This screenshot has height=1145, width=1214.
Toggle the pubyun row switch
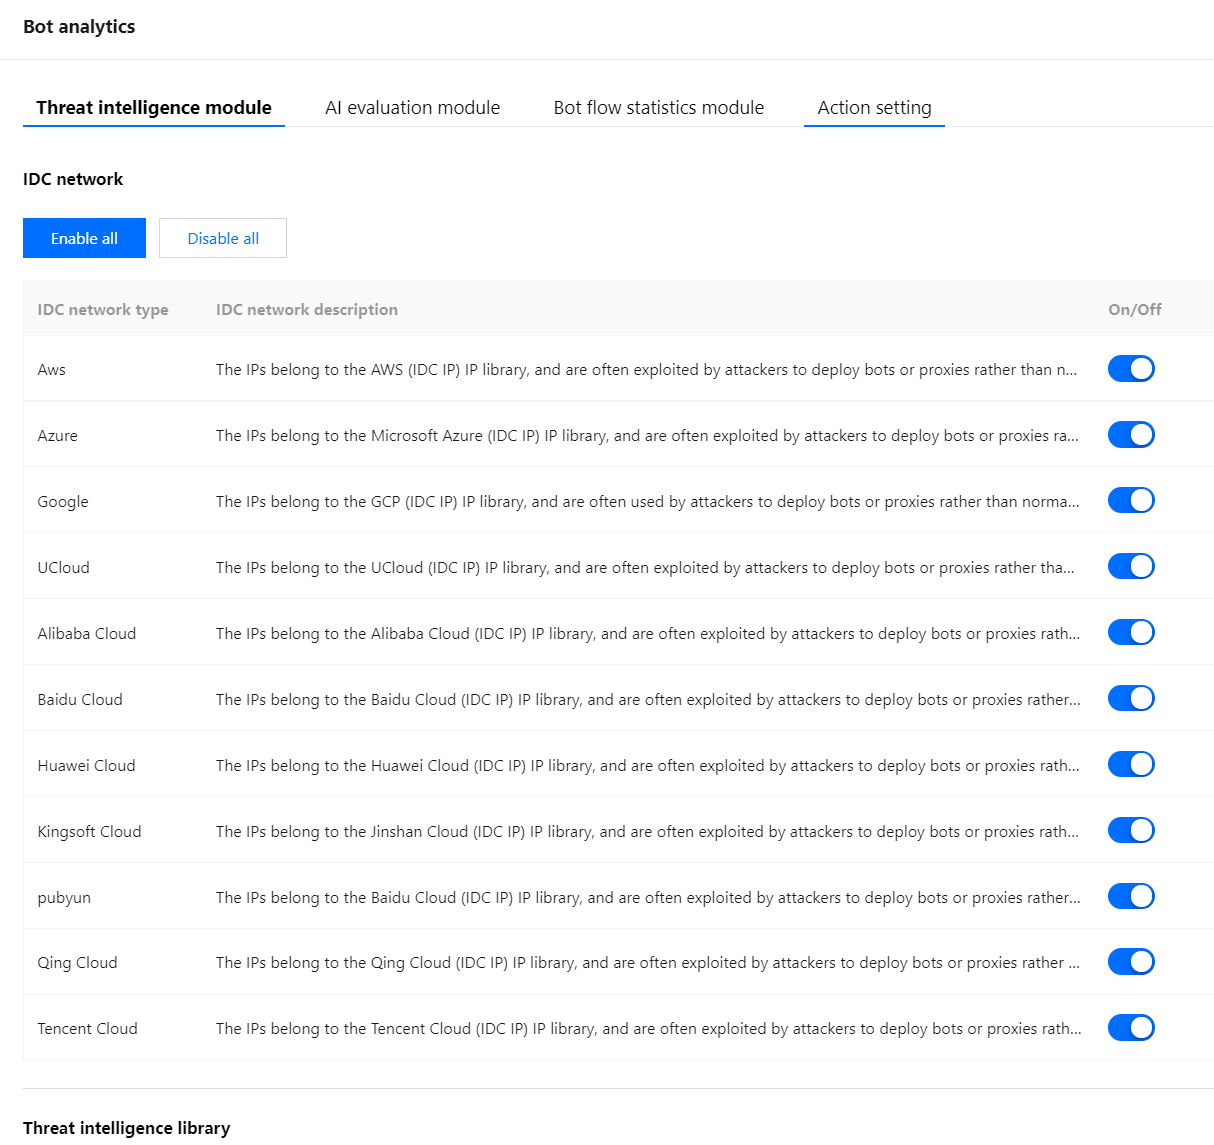(1131, 897)
